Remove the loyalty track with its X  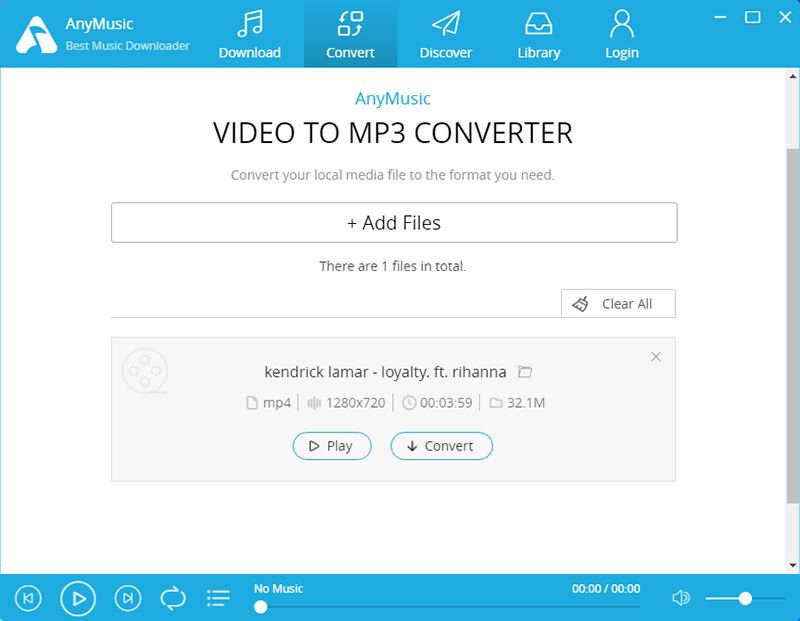pyautogui.click(x=656, y=356)
